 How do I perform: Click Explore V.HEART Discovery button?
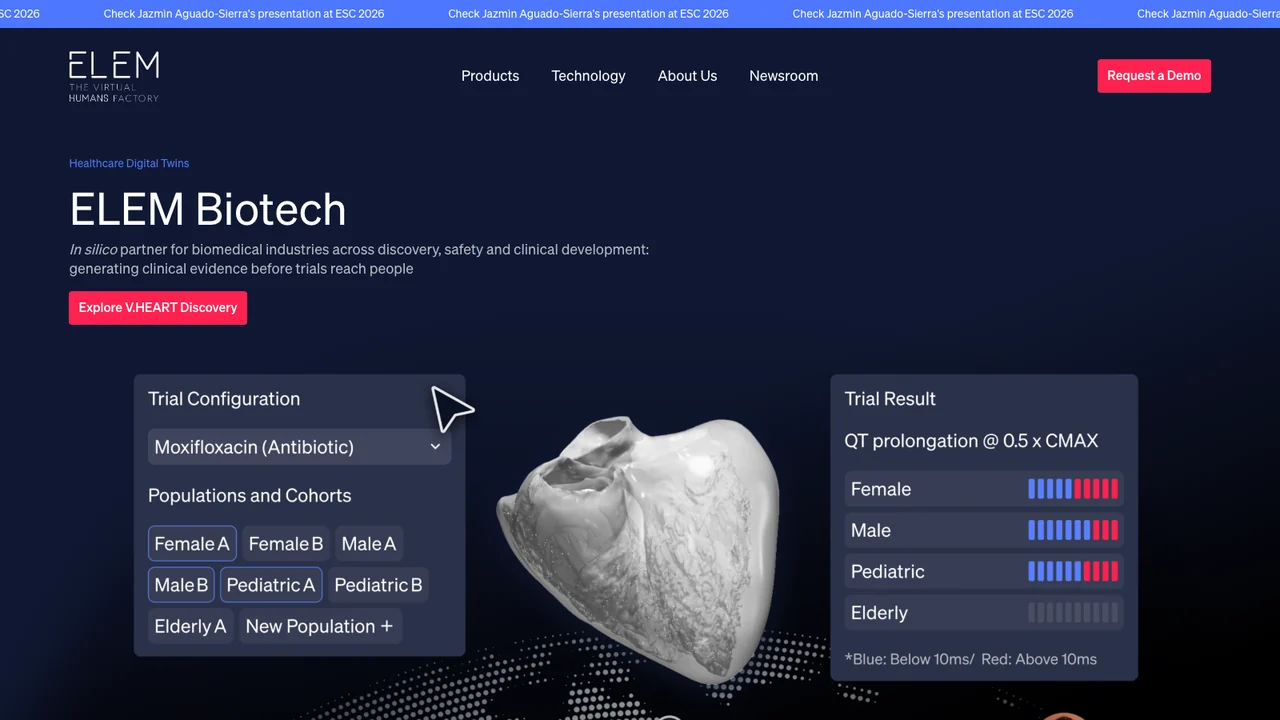[x=158, y=308]
